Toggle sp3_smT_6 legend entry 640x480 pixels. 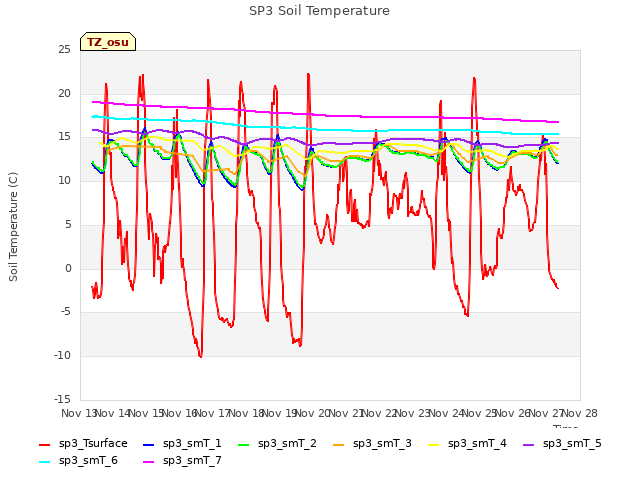click(78, 461)
